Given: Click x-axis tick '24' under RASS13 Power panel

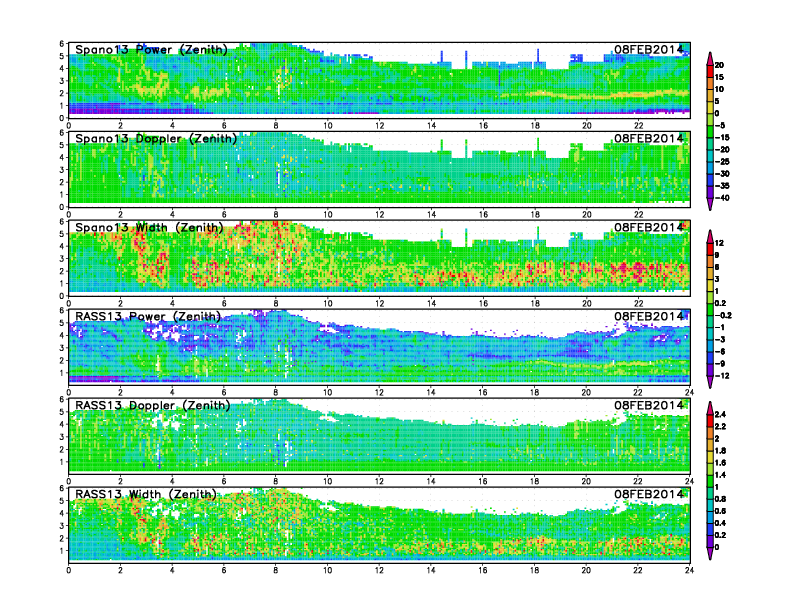Looking at the screenshot, I should (689, 392).
